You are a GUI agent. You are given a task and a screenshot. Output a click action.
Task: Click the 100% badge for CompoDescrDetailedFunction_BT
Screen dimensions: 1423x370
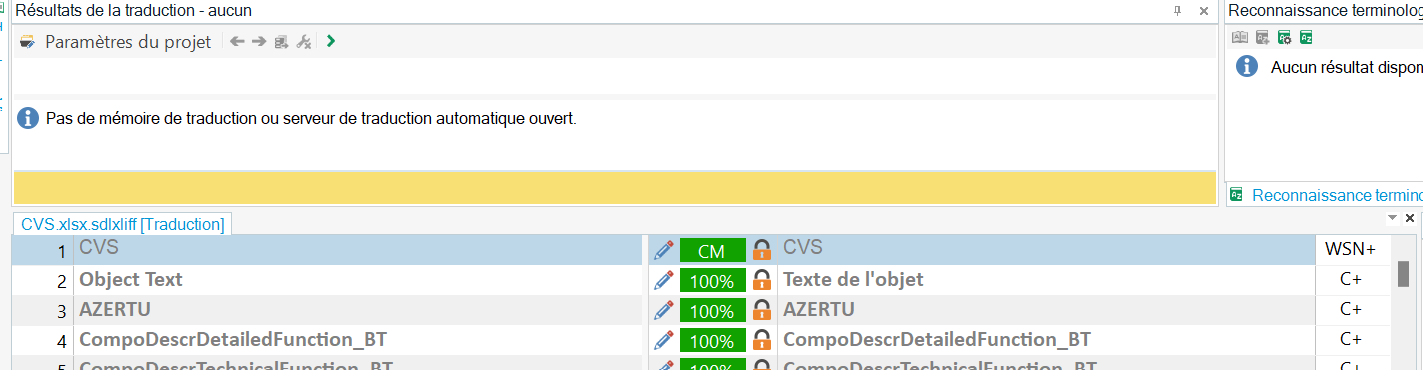point(712,341)
